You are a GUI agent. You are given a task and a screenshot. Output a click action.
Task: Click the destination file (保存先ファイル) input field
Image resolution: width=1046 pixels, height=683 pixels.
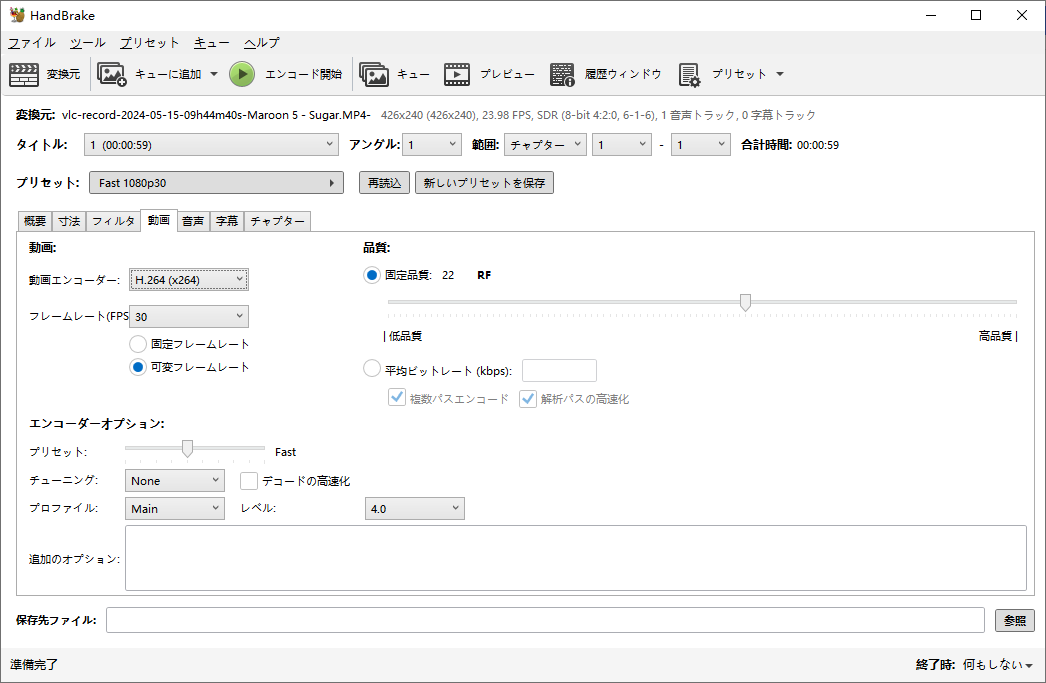pyautogui.click(x=545, y=620)
